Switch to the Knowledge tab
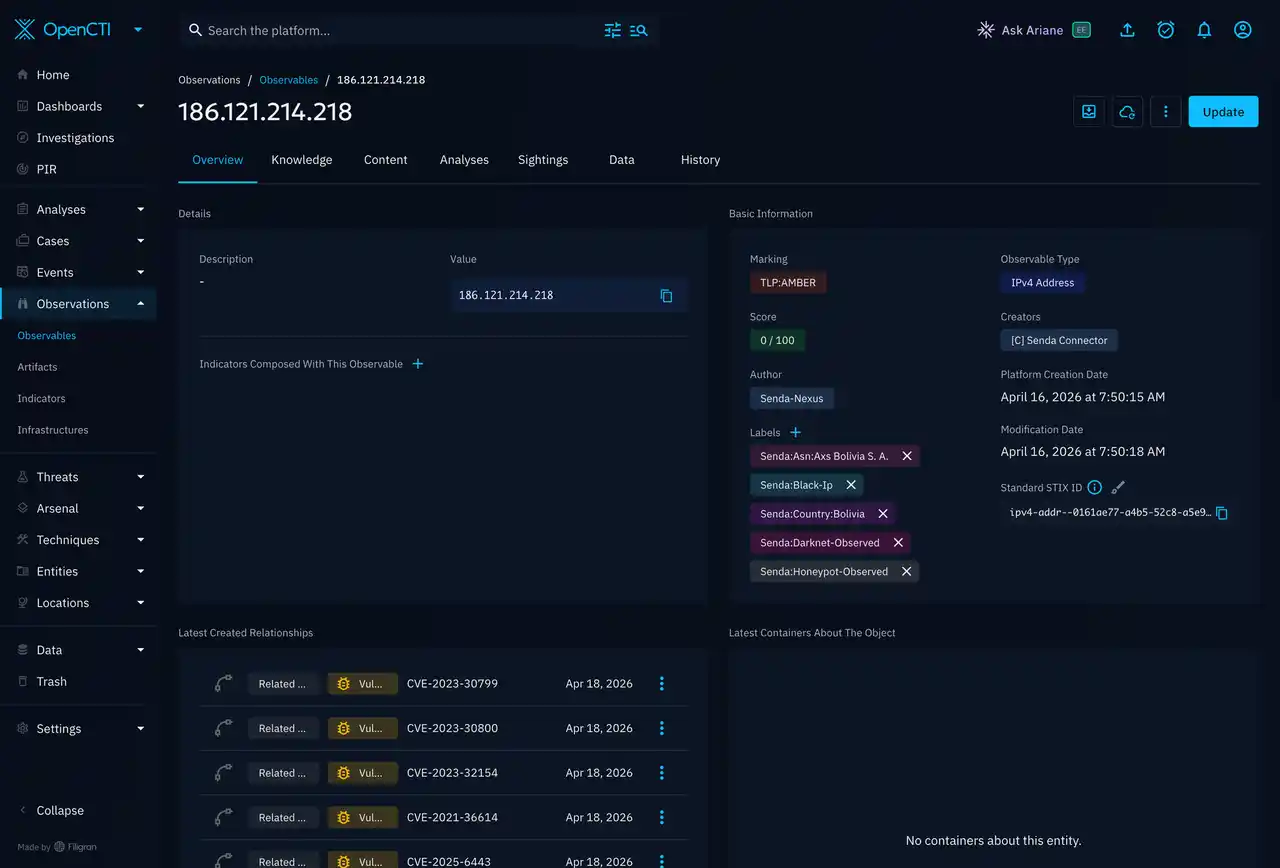The height and width of the screenshot is (868, 1280). pos(301,160)
